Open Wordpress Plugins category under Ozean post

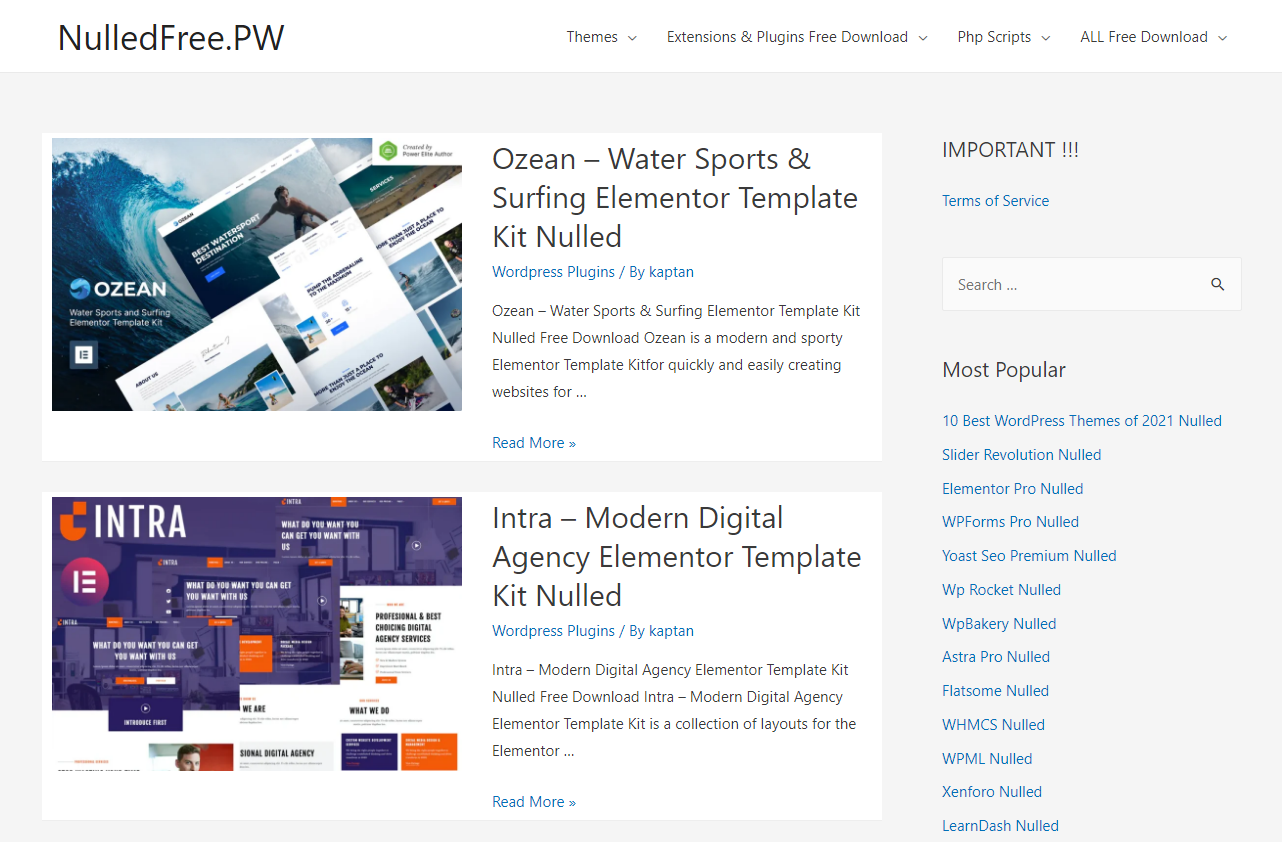click(x=553, y=272)
